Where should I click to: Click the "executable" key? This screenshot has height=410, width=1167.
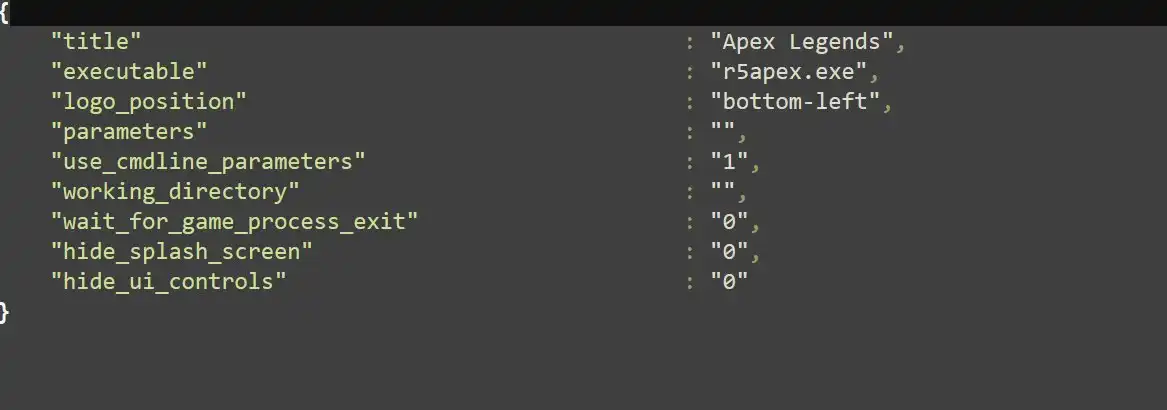click(x=130, y=72)
